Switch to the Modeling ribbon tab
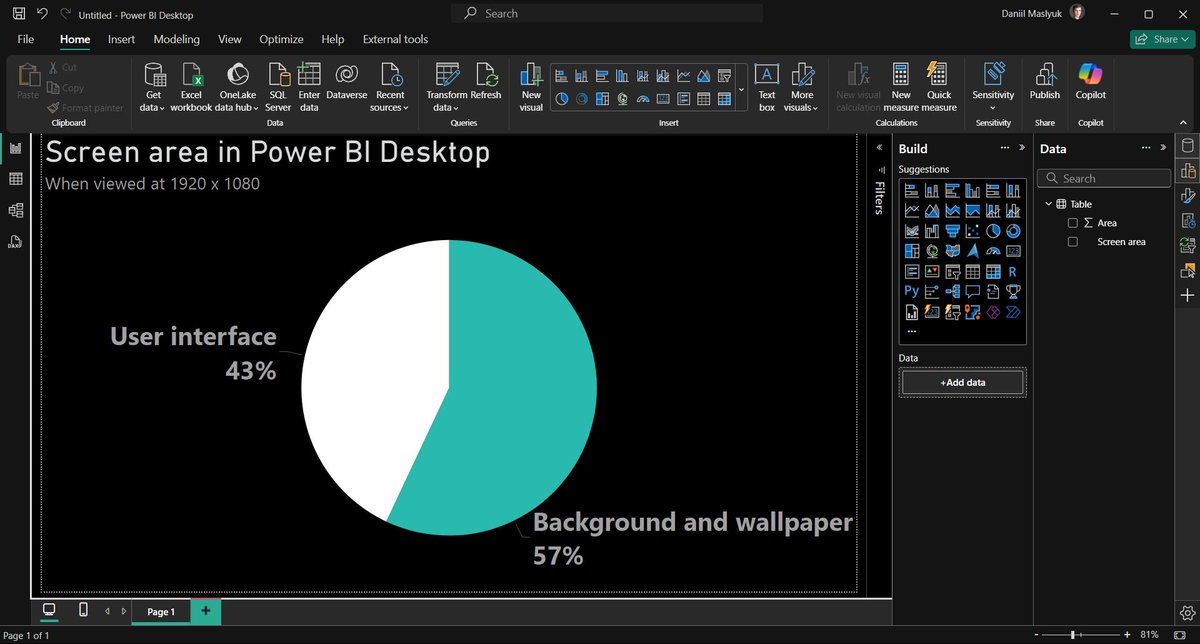The height and width of the screenshot is (644, 1200). (x=176, y=39)
